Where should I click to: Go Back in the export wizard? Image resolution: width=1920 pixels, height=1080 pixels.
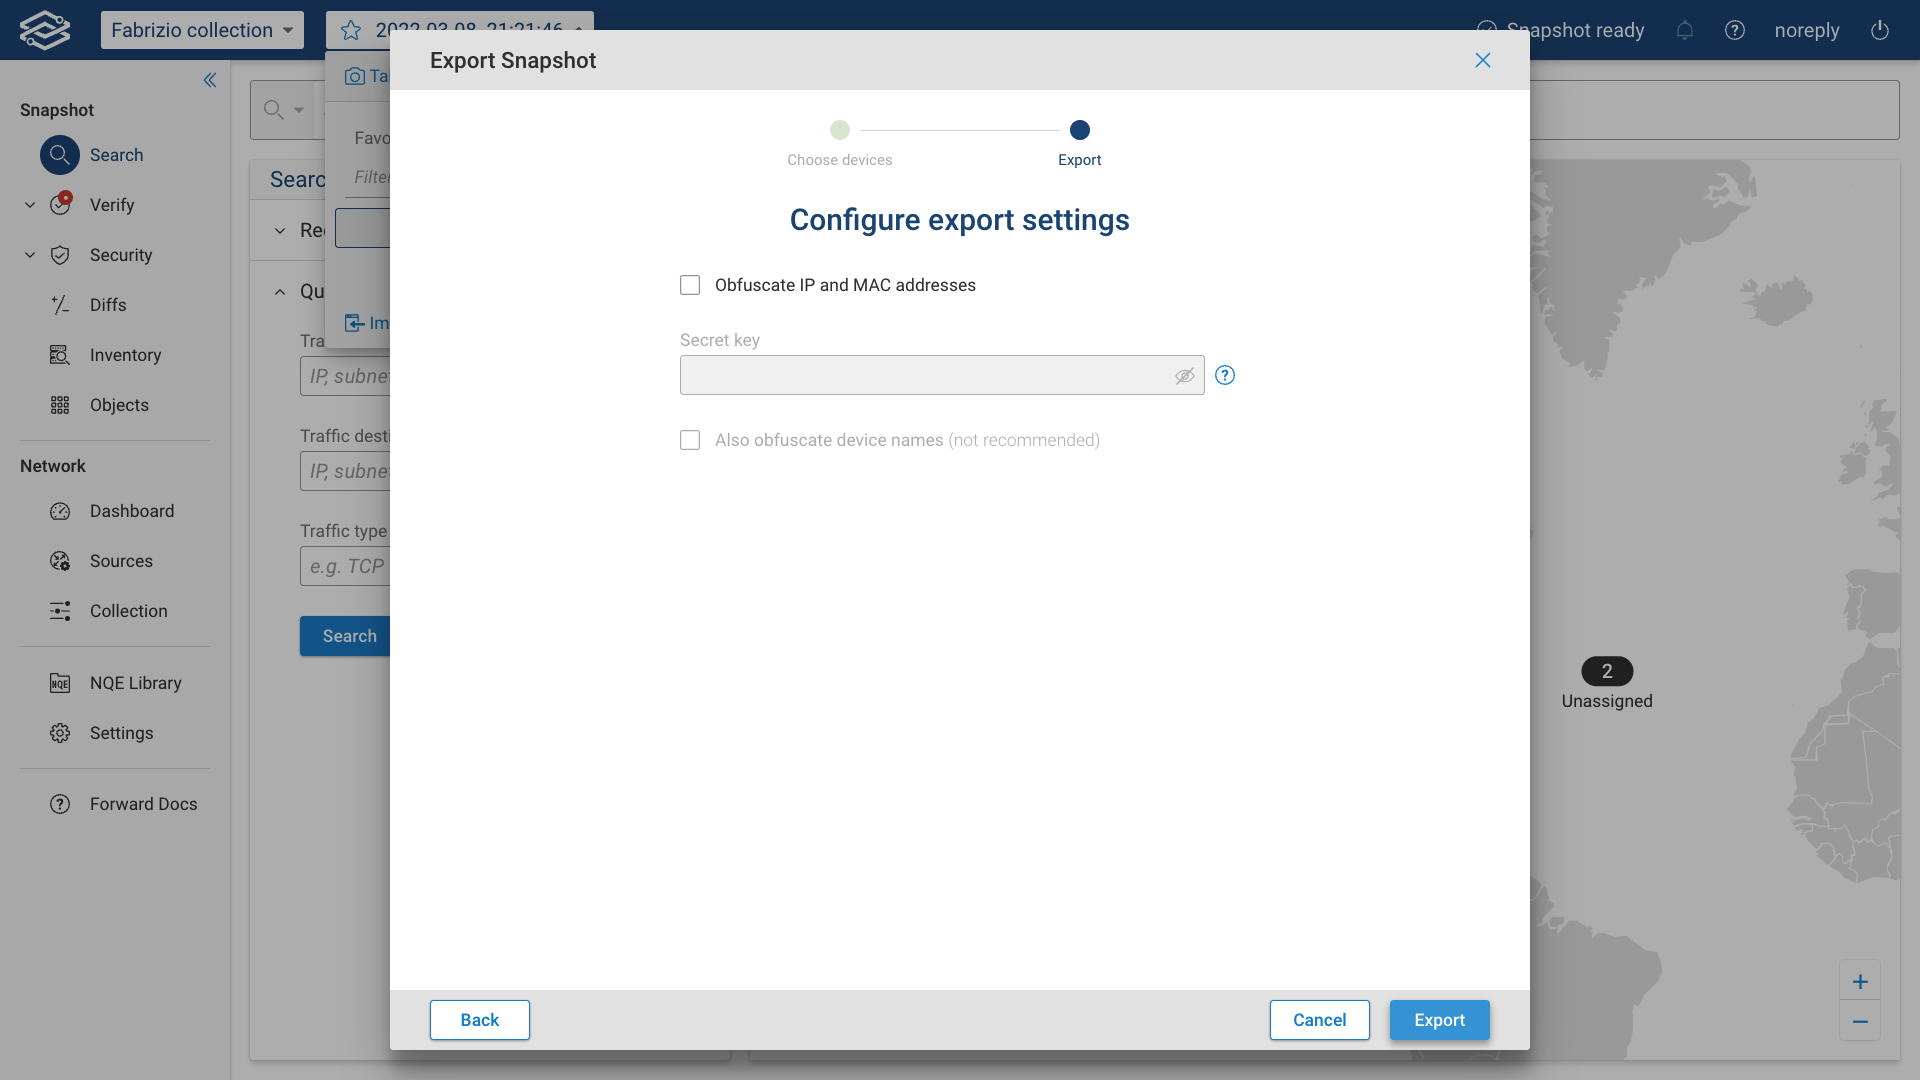click(479, 1020)
